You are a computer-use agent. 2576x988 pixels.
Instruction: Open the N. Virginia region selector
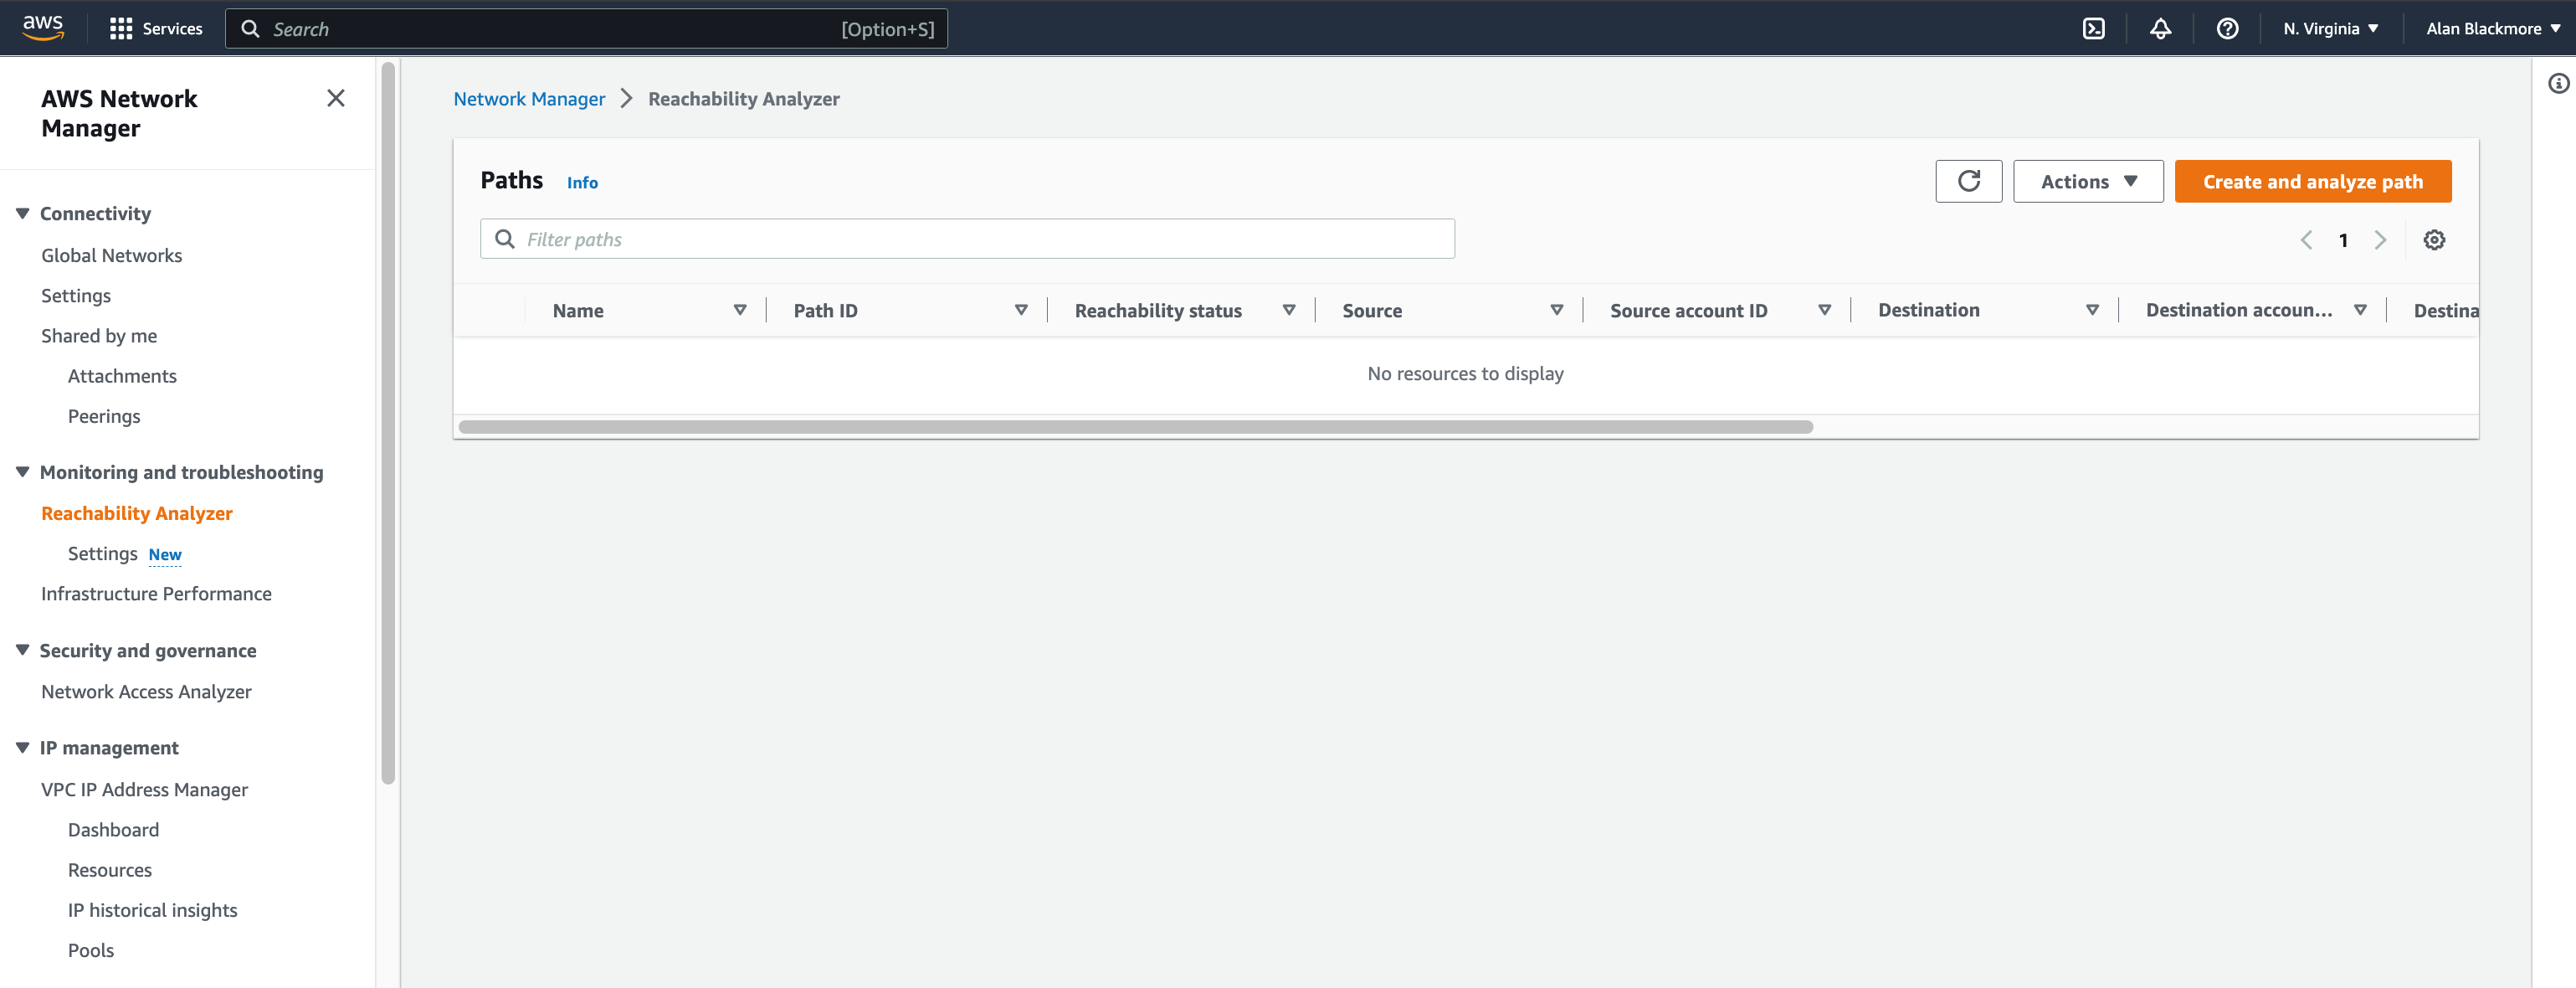2330,28
